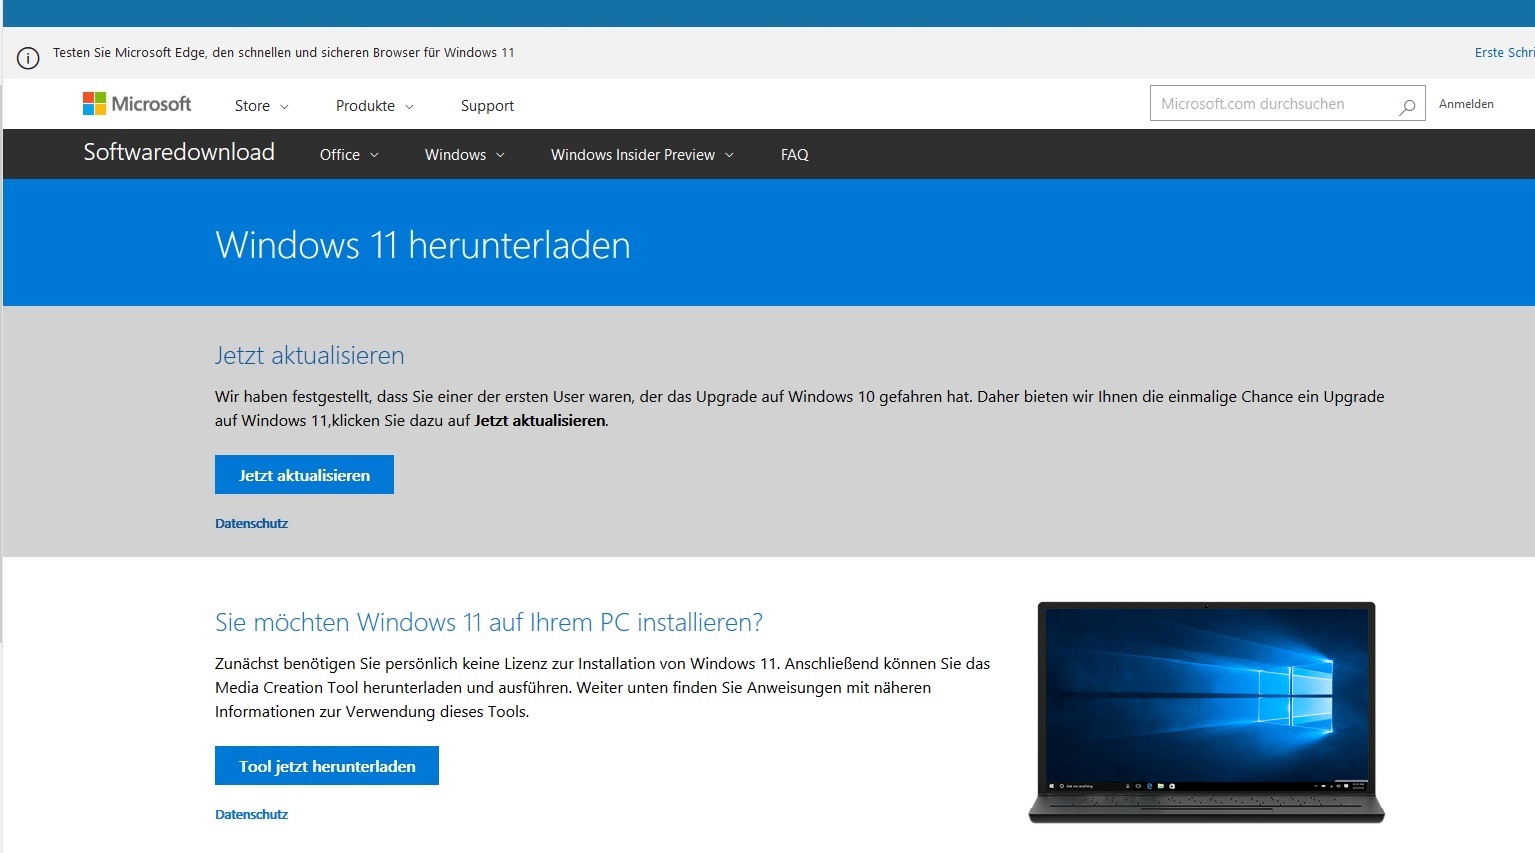Click the Tool jetzt herunterladen button
1535x853 pixels.
point(327,766)
